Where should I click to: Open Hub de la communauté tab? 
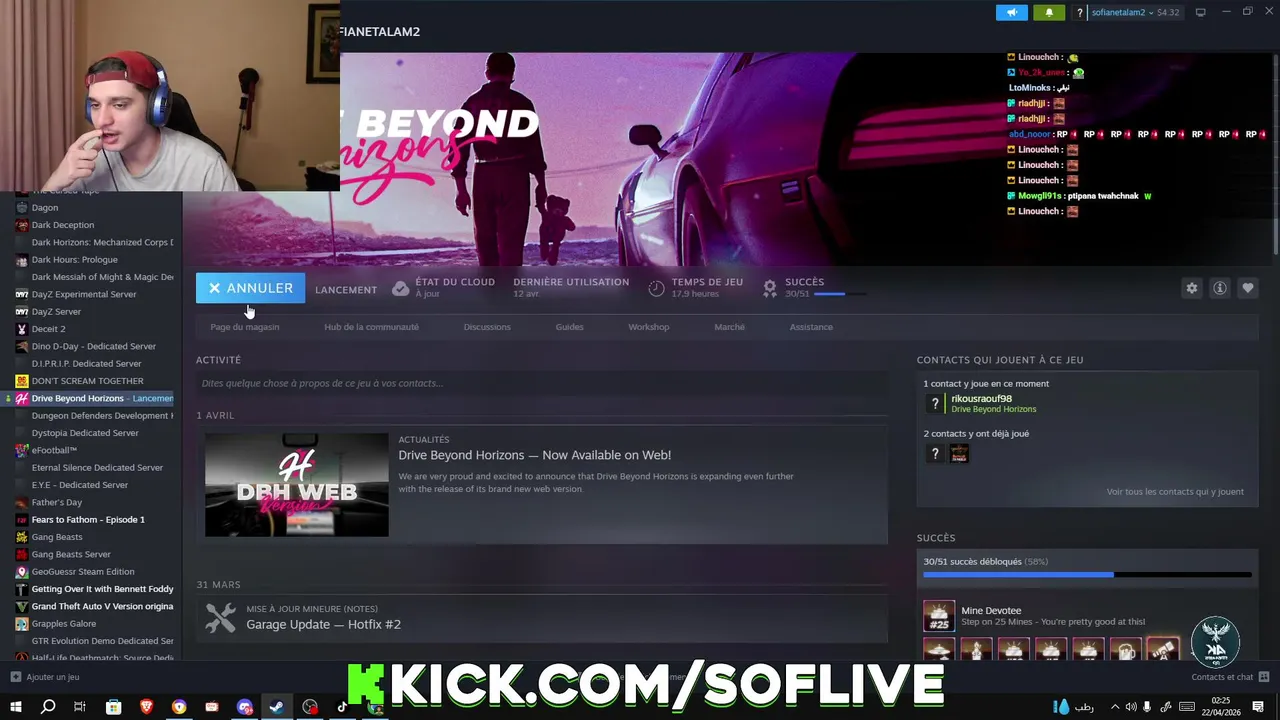[371, 327]
